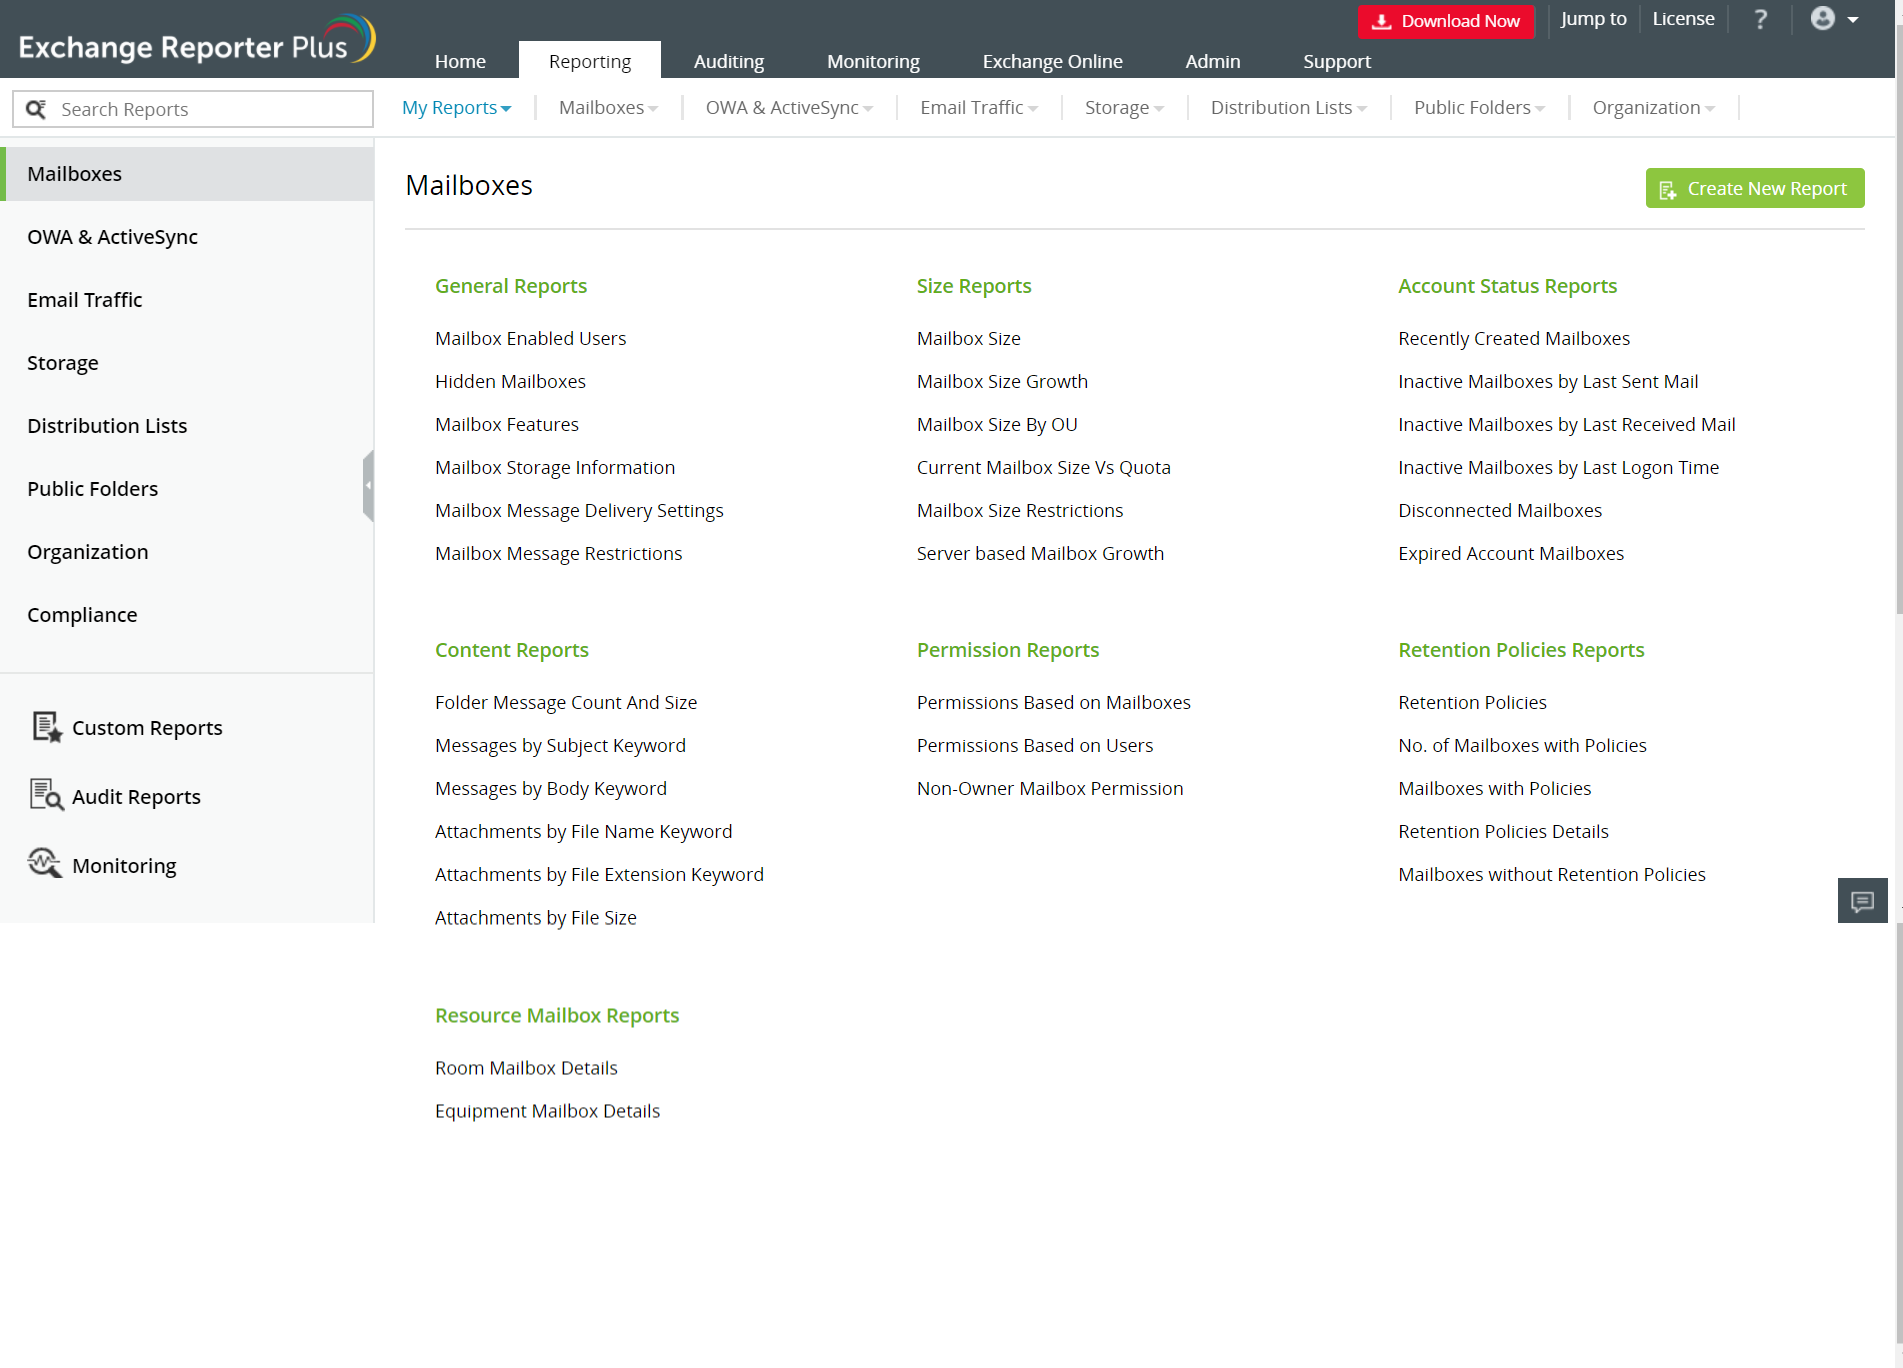Viewport: 1903px width, 1368px height.
Task: Click the Audit Reports magnifier icon
Action: (46, 796)
